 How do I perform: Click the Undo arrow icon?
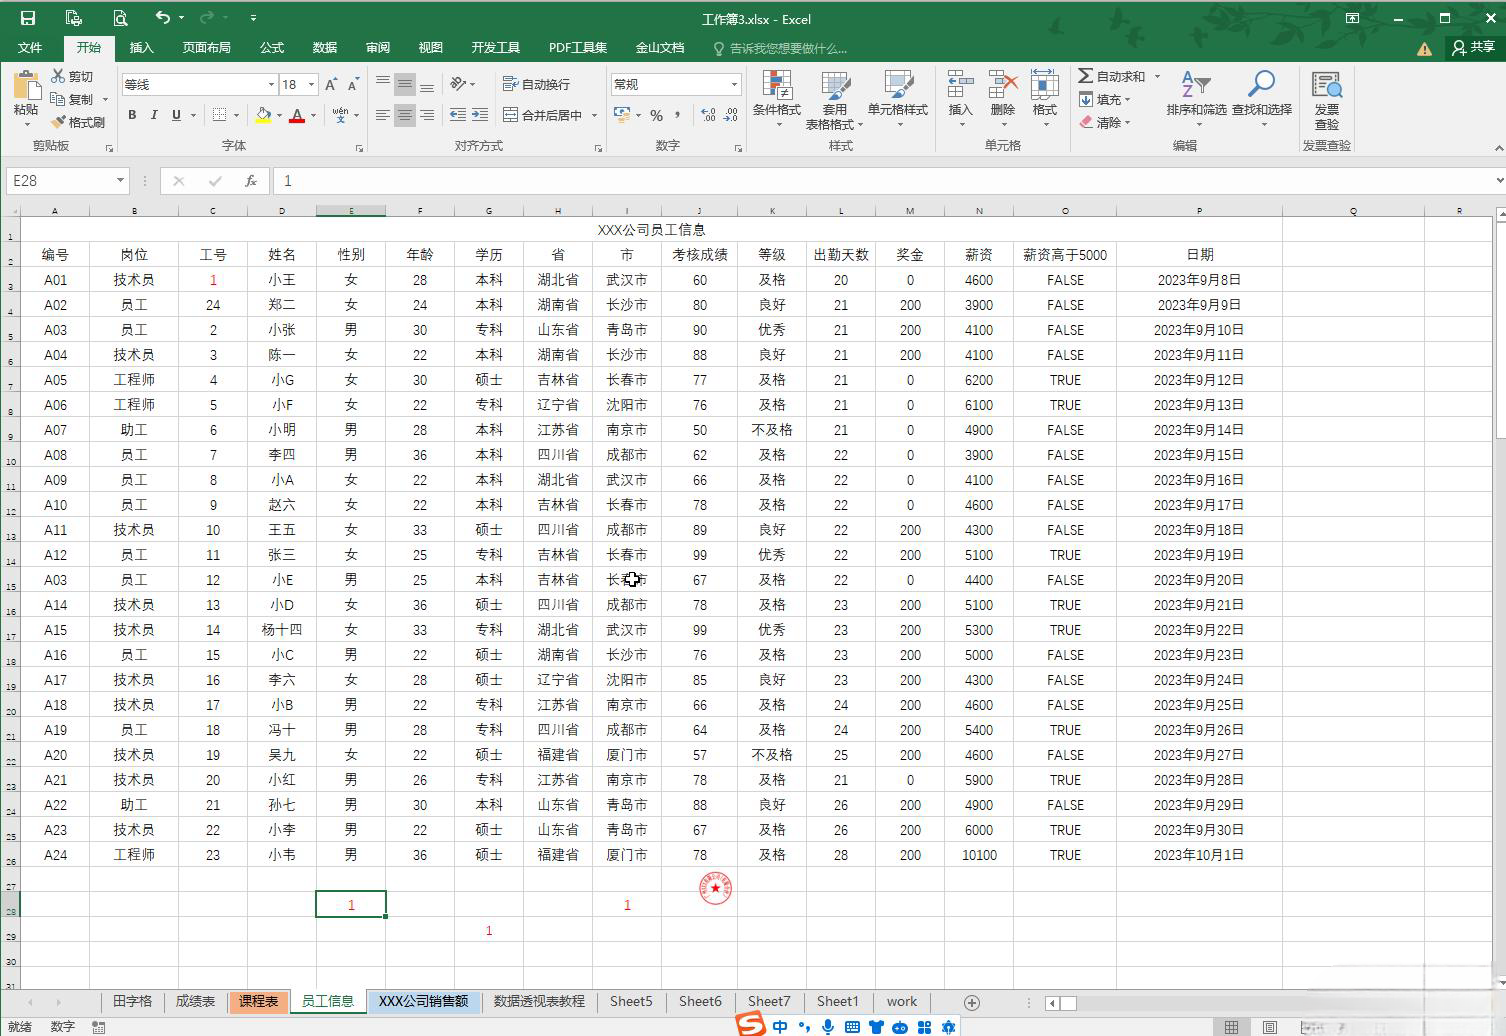click(163, 17)
